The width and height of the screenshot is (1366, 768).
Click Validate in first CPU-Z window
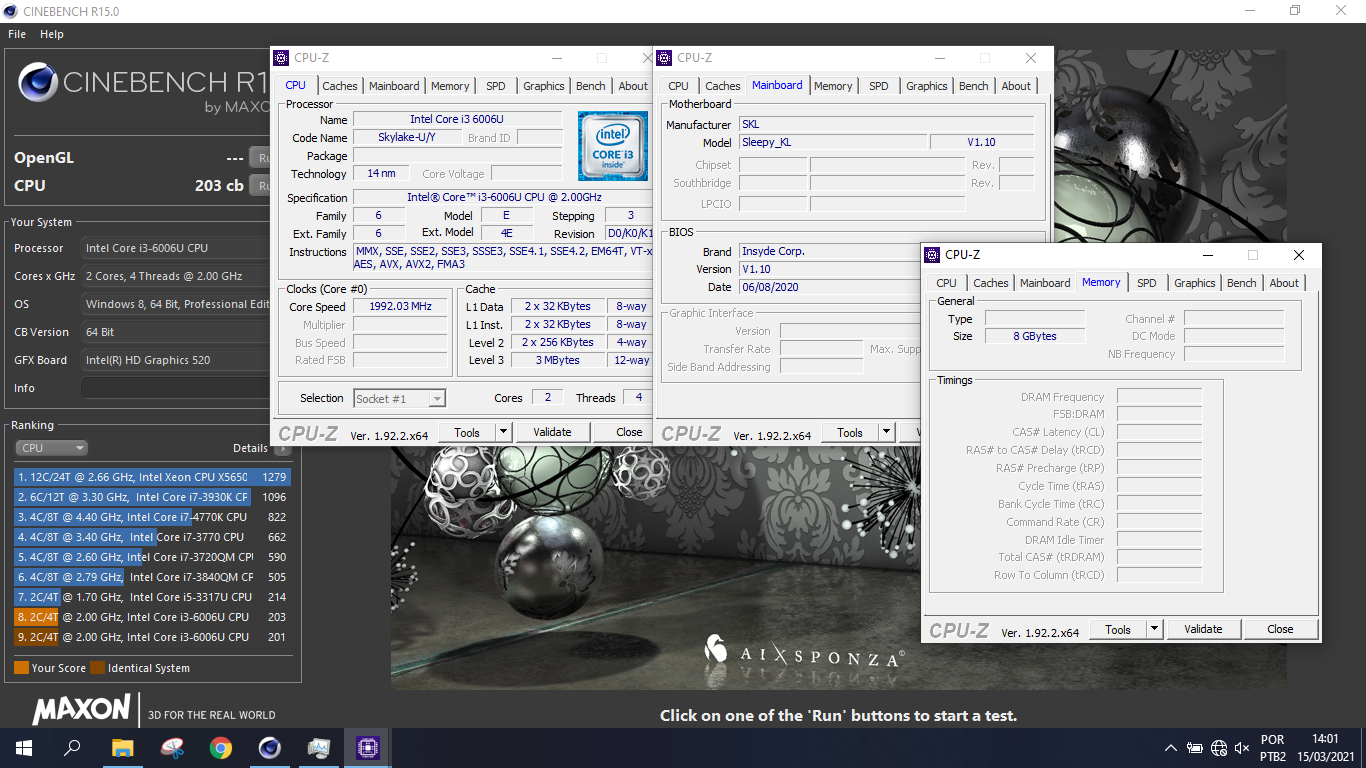(x=552, y=432)
